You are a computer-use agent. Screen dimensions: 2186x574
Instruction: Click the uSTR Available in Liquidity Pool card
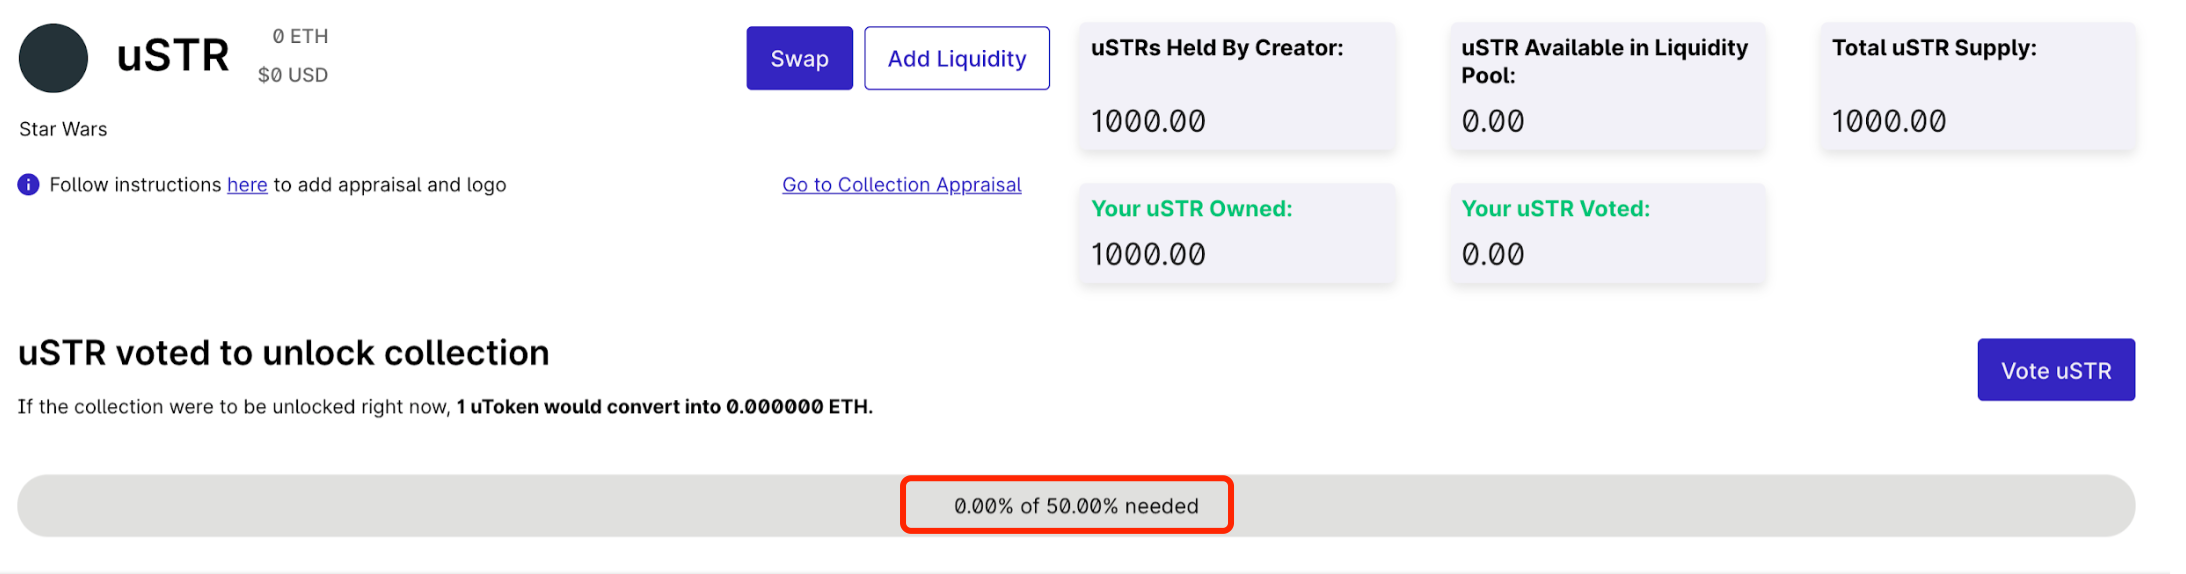pos(1607,87)
